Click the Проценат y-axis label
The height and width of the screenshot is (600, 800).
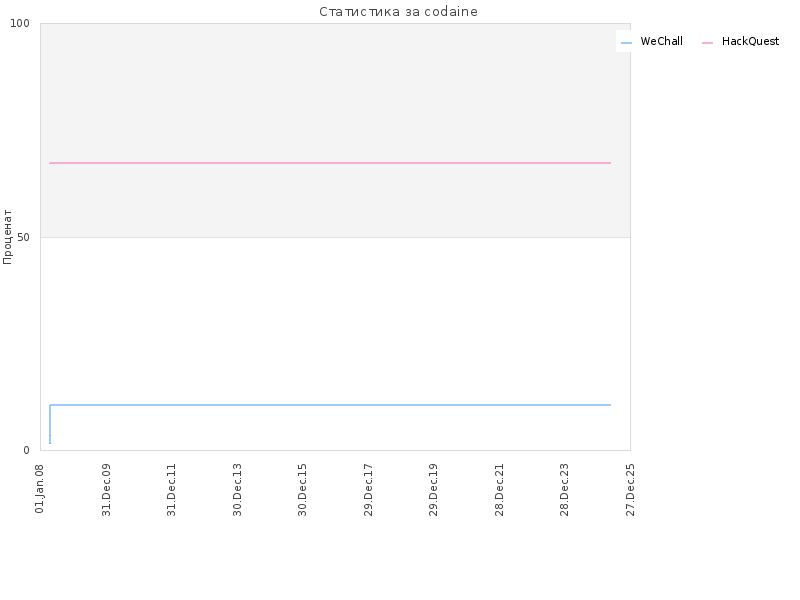click(7, 237)
